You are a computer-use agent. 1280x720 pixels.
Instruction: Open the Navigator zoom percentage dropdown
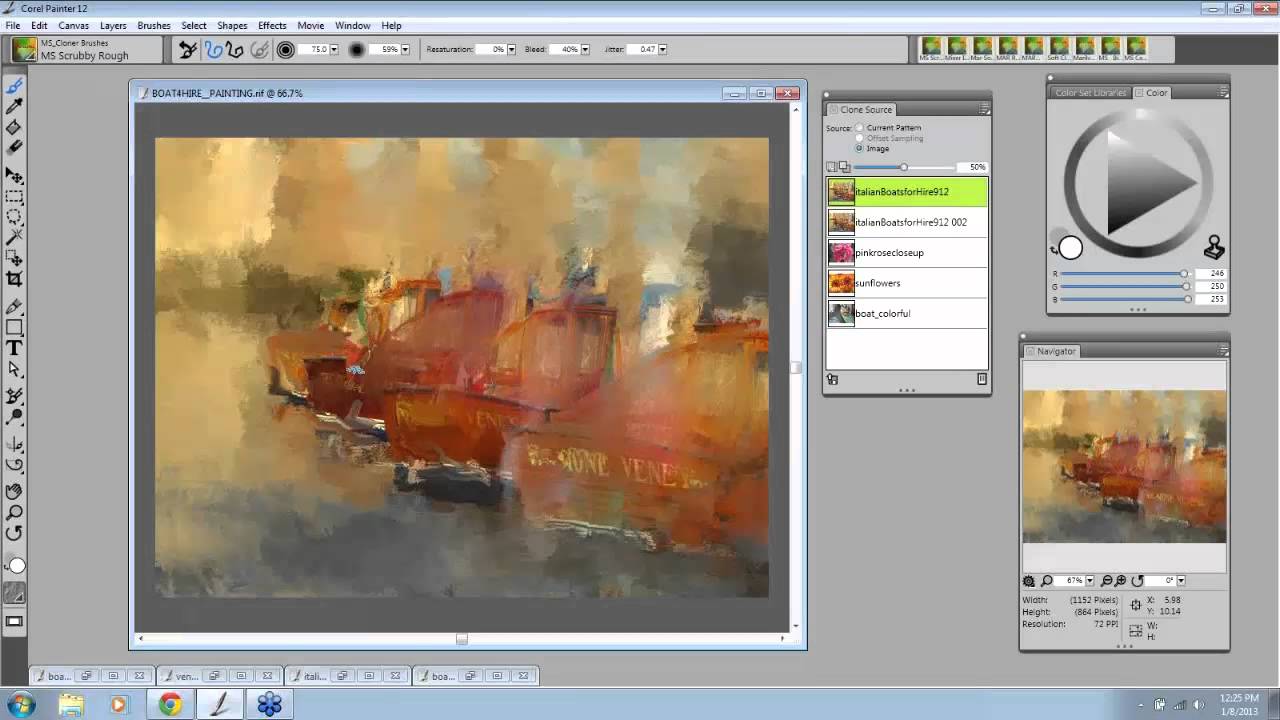1091,581
